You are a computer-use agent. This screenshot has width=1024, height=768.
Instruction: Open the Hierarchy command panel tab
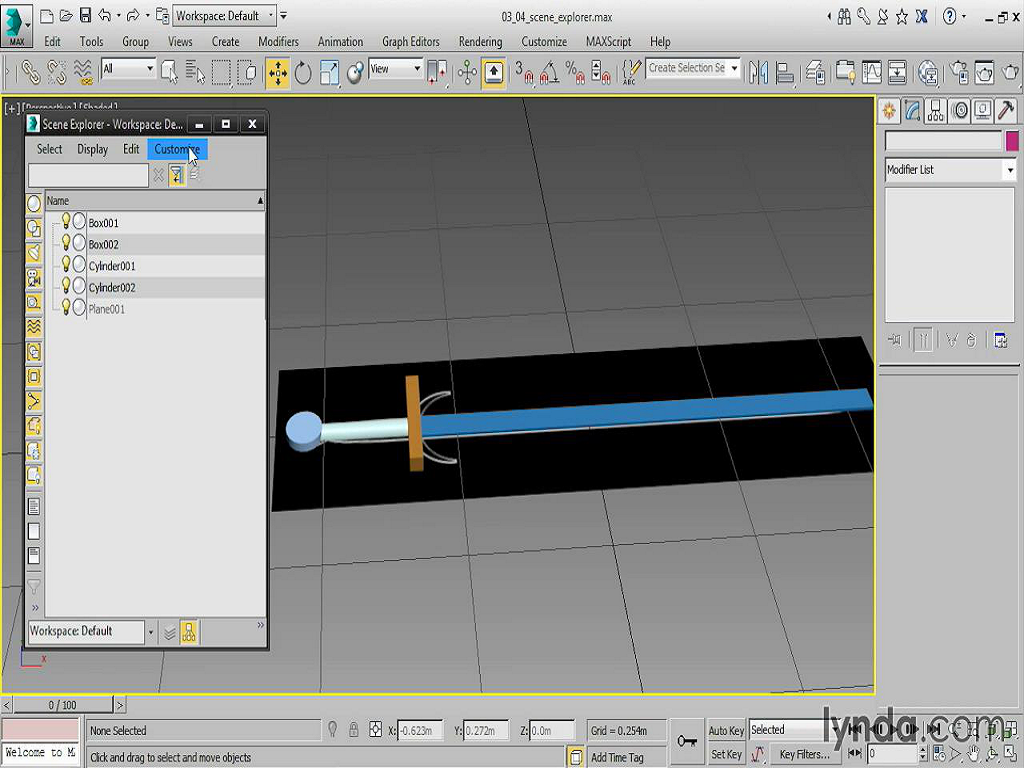[935, 110]
